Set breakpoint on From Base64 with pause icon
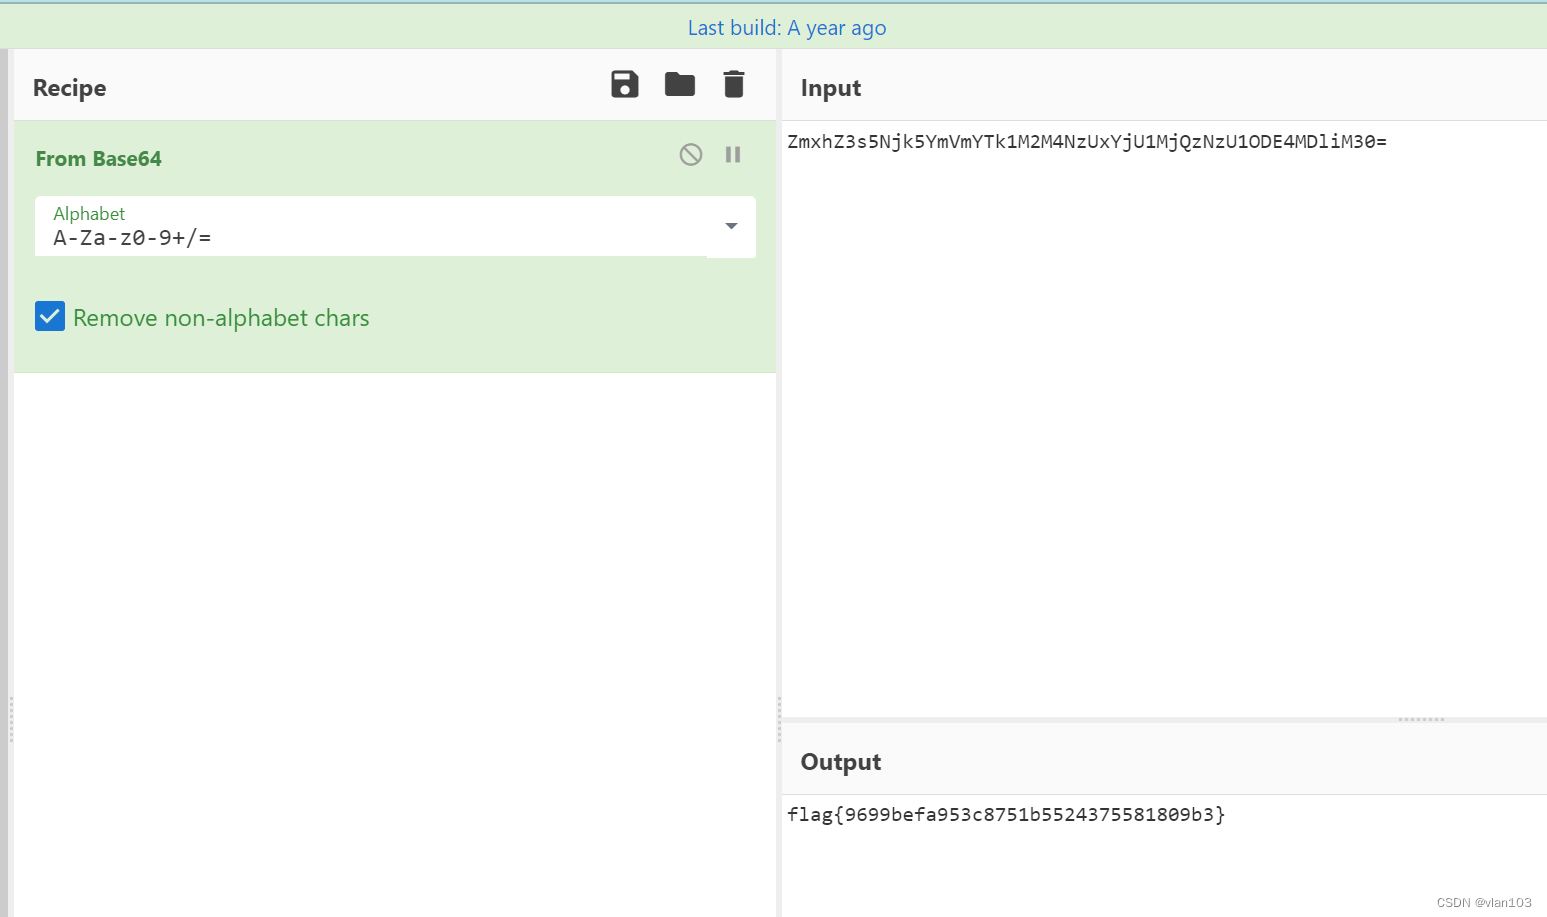 point(733,154)
